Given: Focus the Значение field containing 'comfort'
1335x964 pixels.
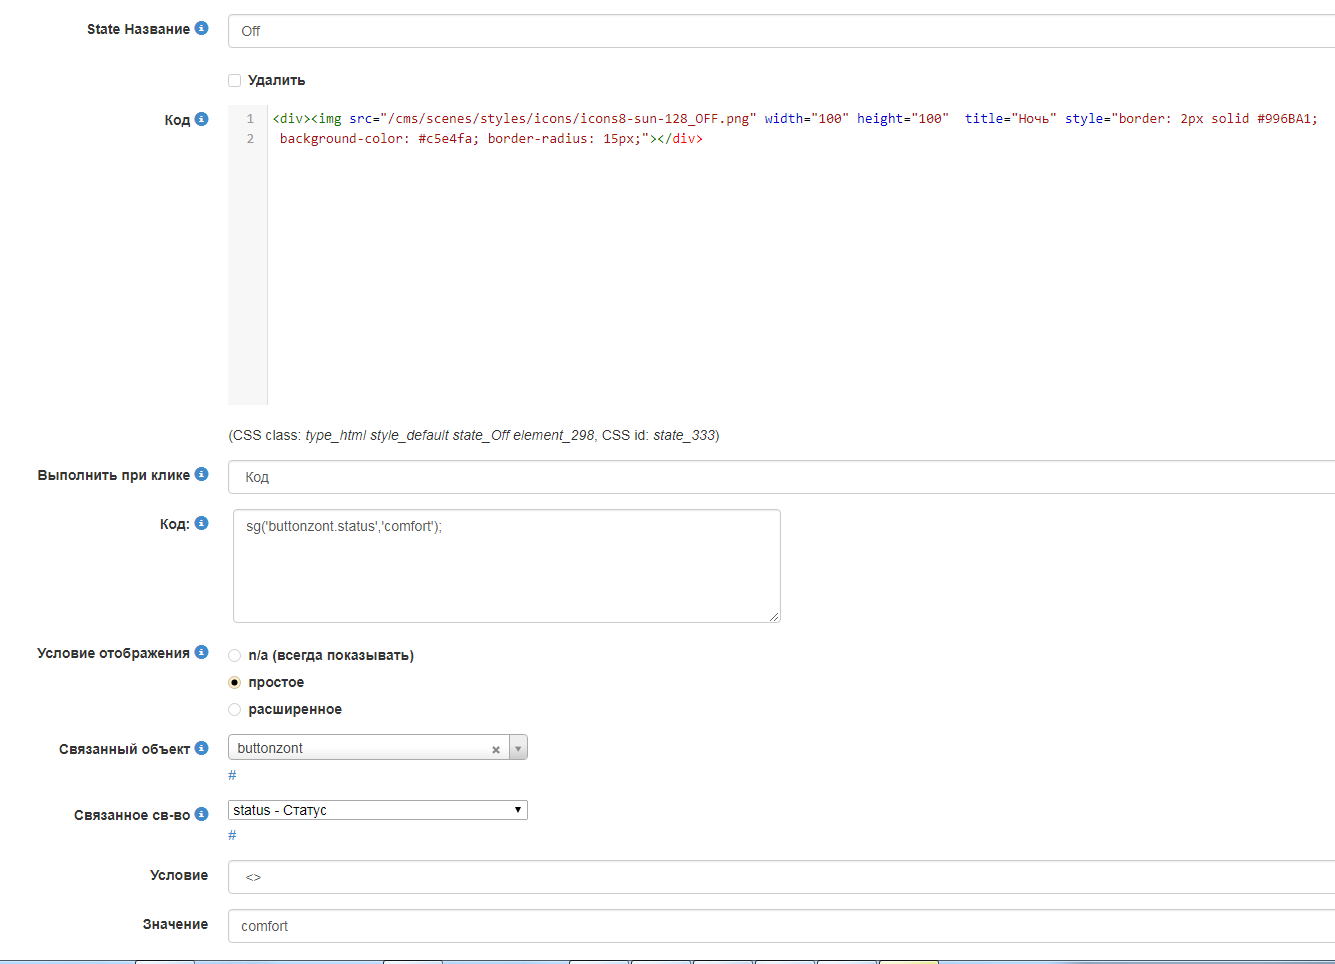Looking at the screenshot, I should pos(780,926).
